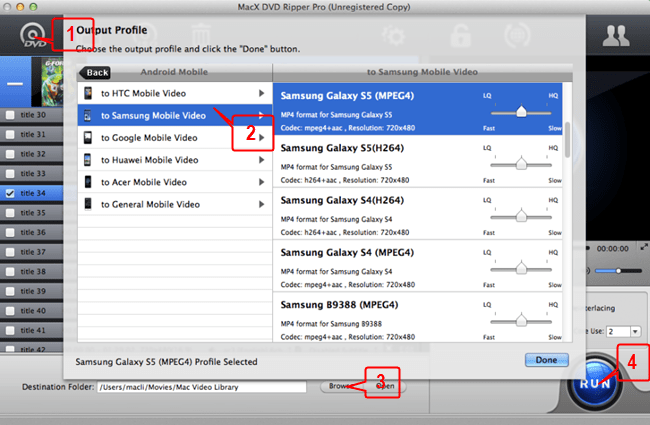This screenshot has width=650, height=425.
Task: Adjust quality slider for Galaxy S5 (MPEG4)
Action: point(521,112)
